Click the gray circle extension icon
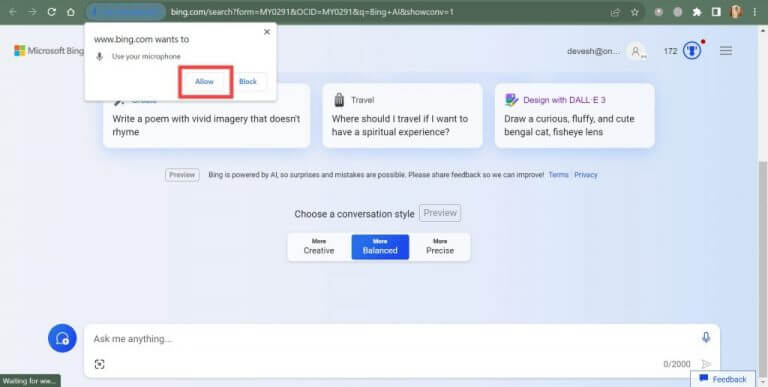Screen dimensions: 768x387 coord(678,12)
